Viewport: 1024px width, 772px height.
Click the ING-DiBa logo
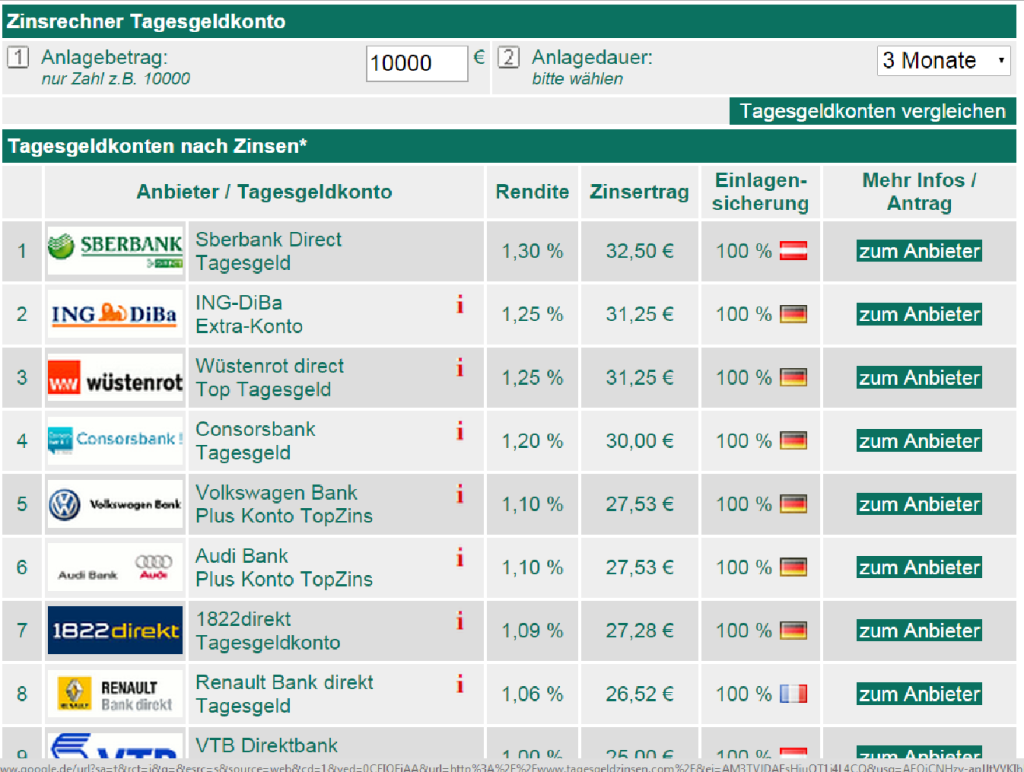(x=115, y=314)
